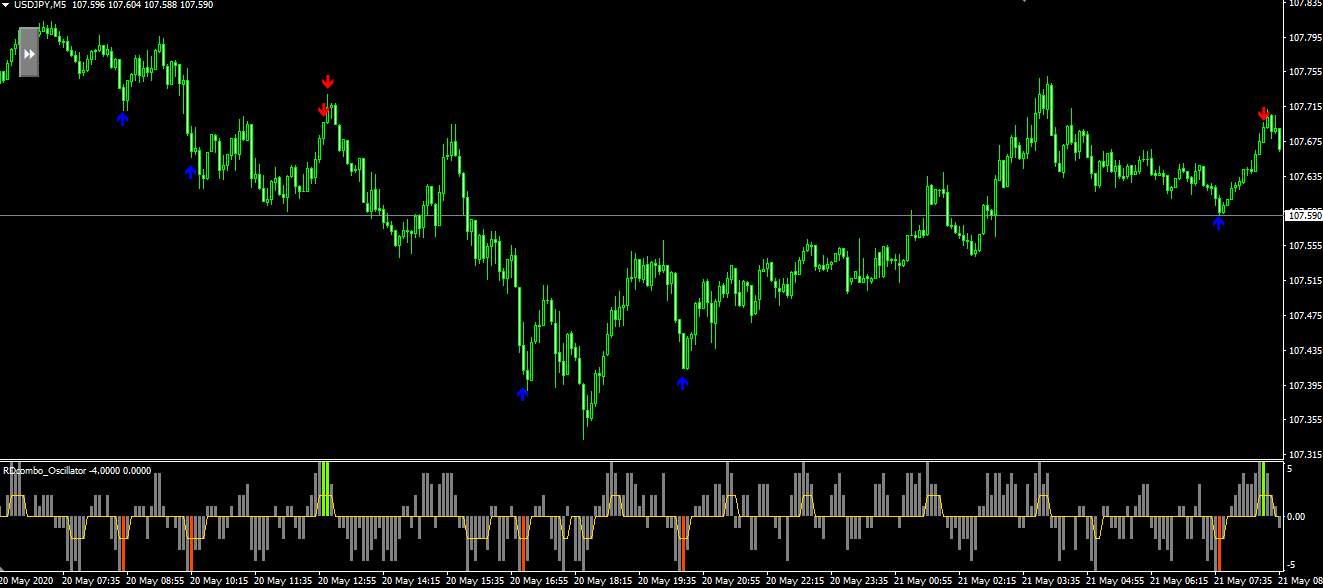Select the rightmost red sell arrow
Screen dimensions: 1323x588
[x=1263, y=113]
